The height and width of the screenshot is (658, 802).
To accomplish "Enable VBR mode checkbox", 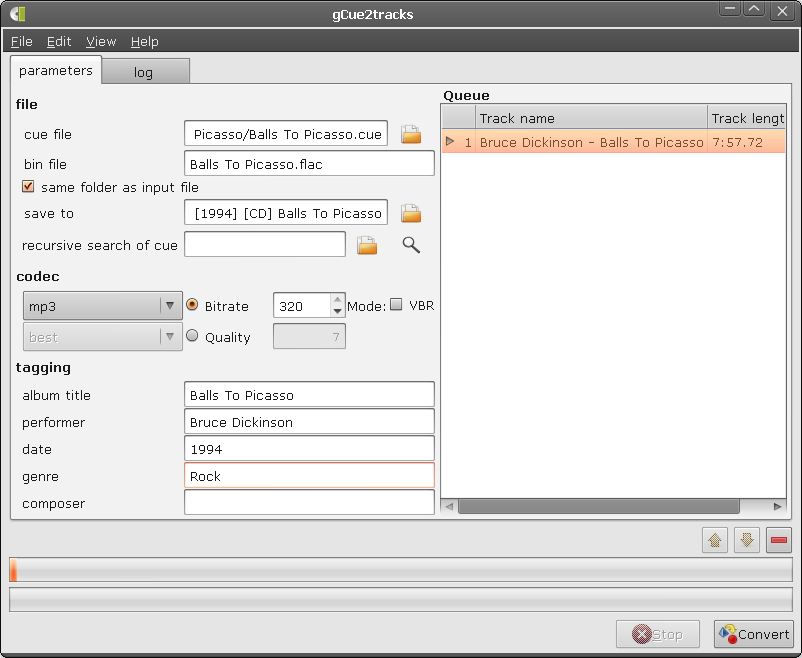I will click(396, 304).
